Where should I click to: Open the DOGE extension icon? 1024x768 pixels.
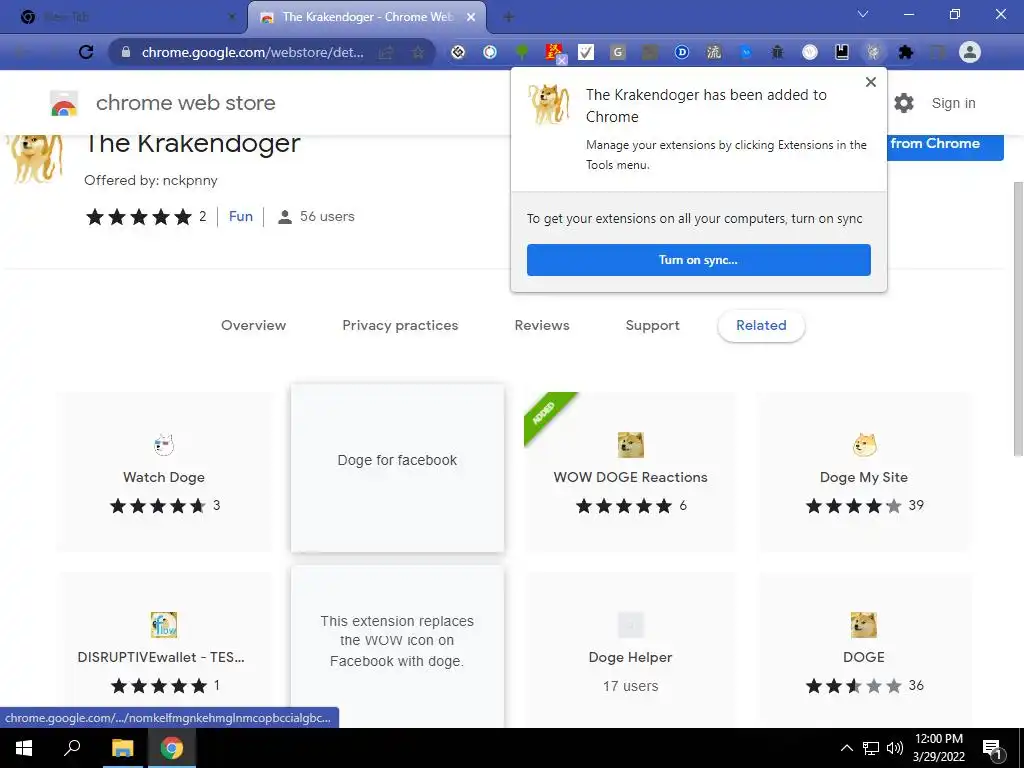(864, 625)
